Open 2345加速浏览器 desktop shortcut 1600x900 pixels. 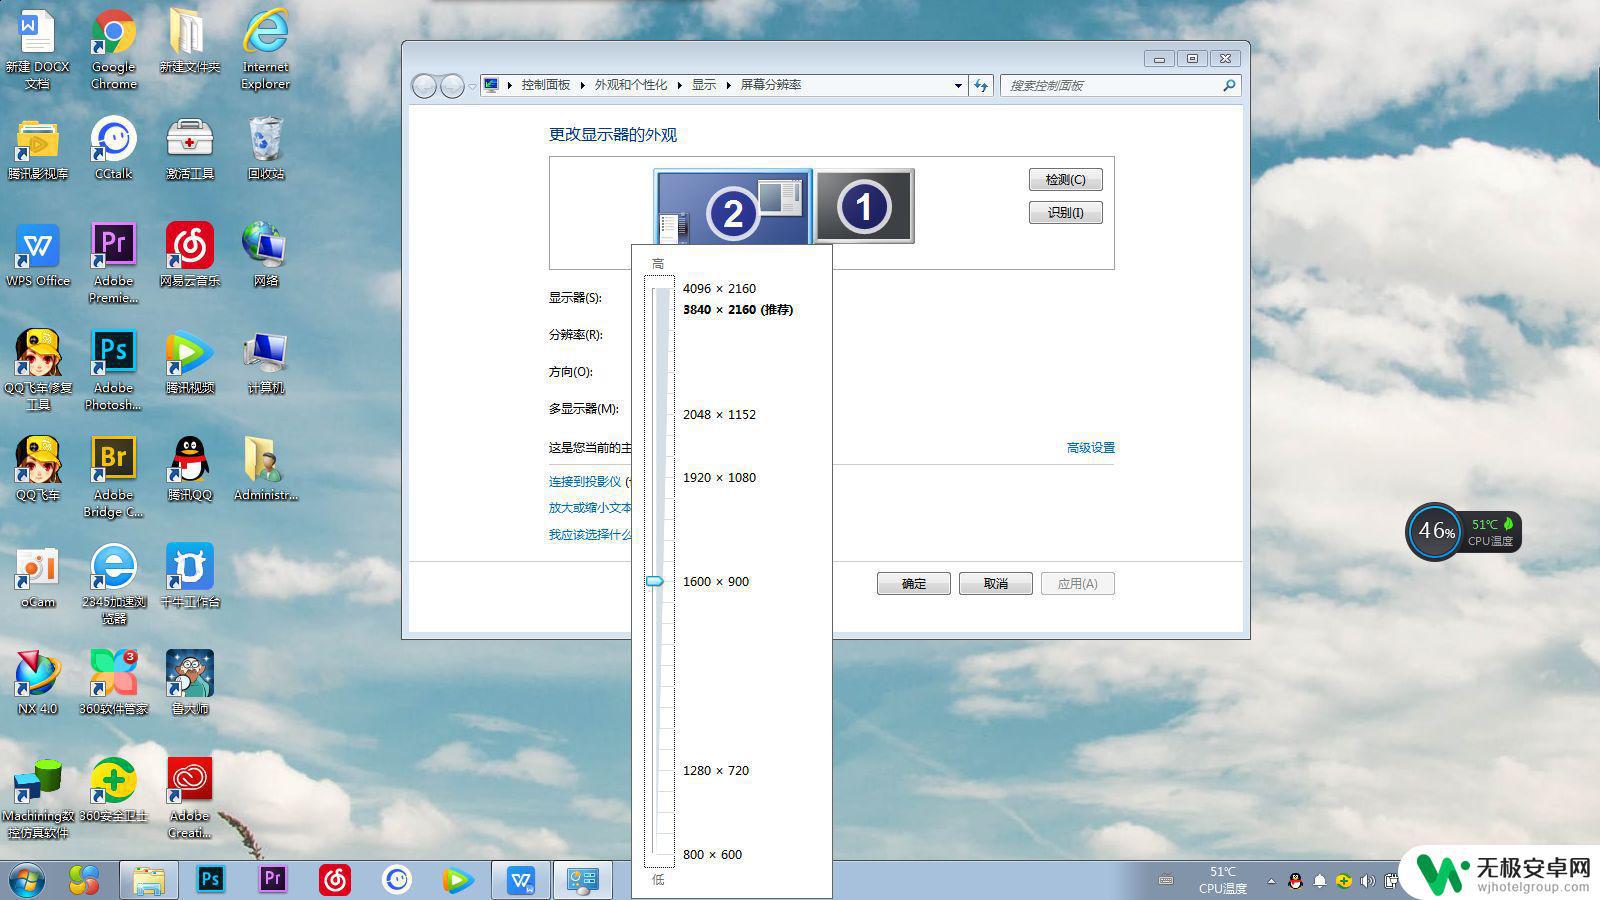pyautogui.click(x=113, y=584)
